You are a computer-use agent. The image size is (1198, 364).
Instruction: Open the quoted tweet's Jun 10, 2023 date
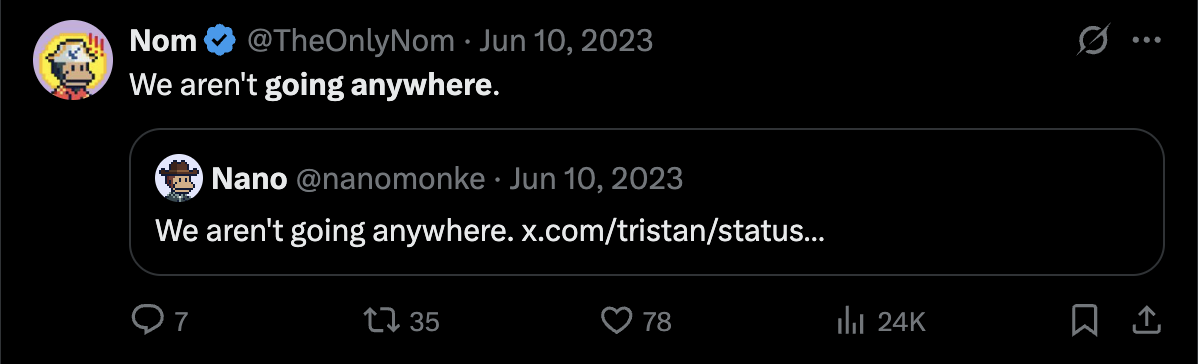(x=596, y=179)
